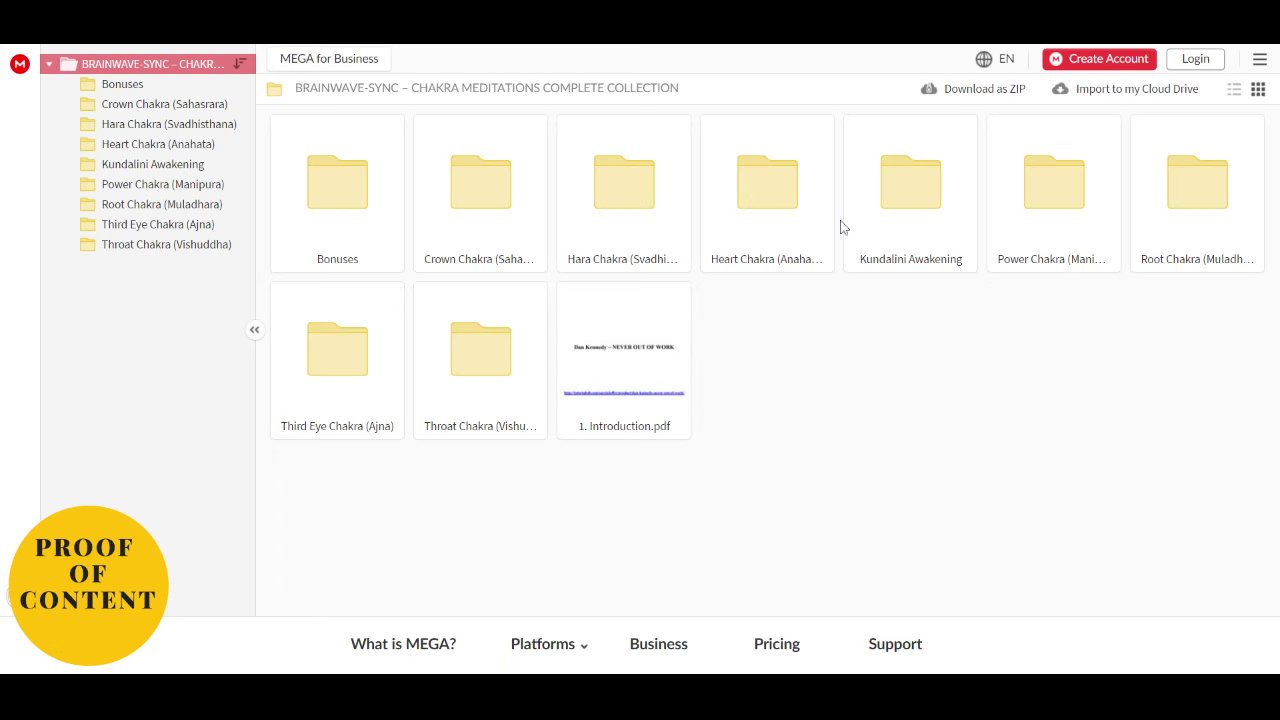The width and height of the screenshot is (1280, 720).
Task: Select Kundalini Awakening in sidebar tree
Action: tap(153, 164)
